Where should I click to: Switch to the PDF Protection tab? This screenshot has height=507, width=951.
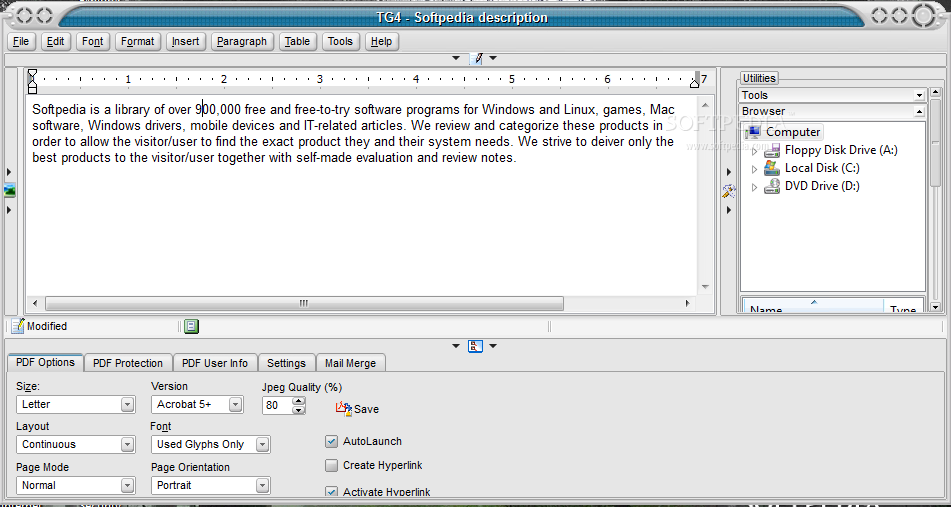pos(128,363)
